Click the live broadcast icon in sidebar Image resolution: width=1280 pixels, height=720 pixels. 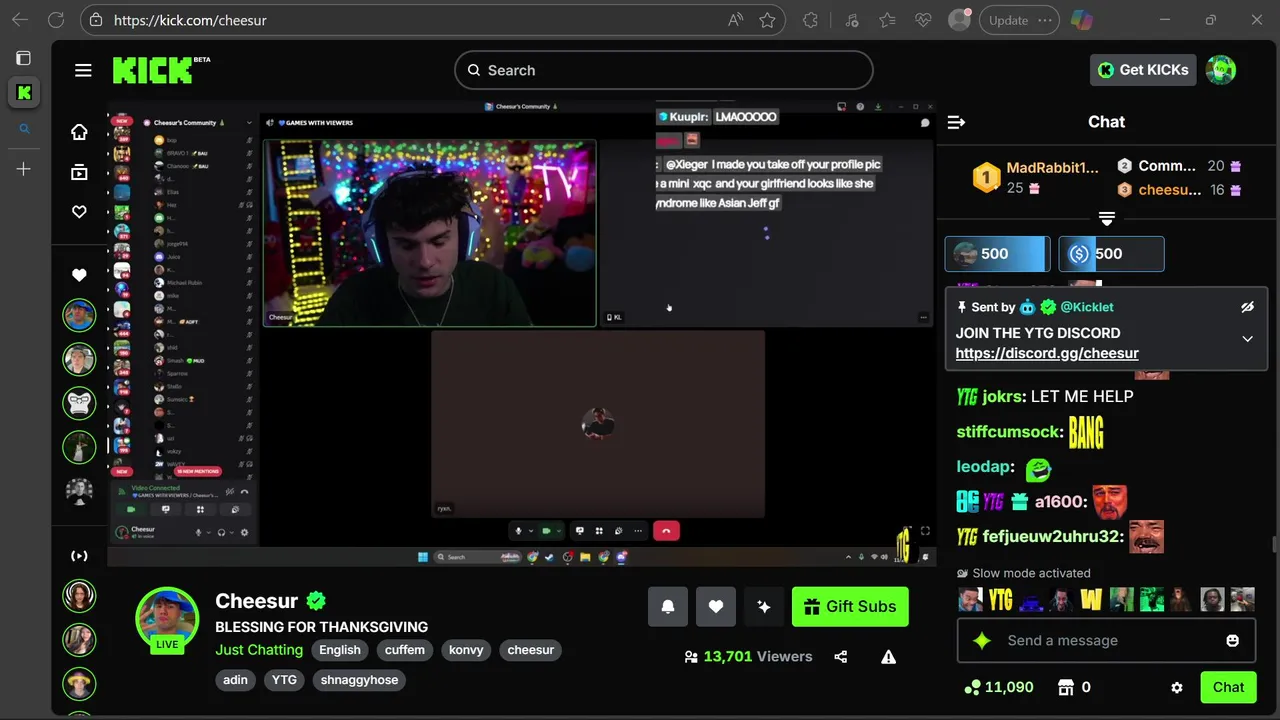point(79,556)
